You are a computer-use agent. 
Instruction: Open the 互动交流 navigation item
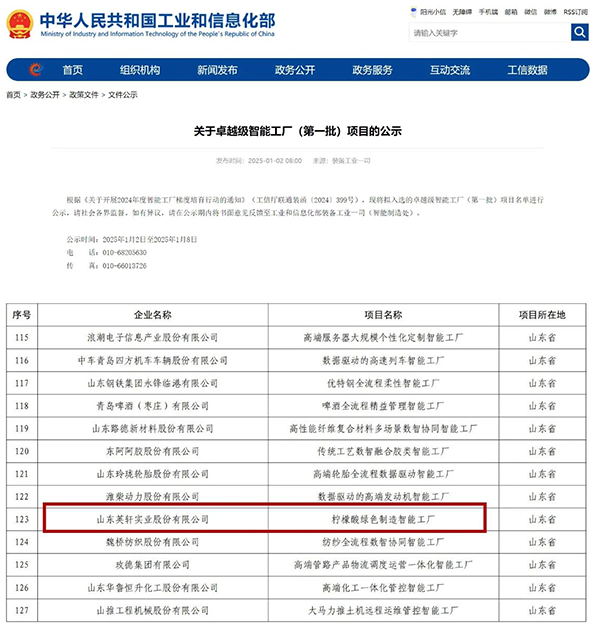[x=450, y=70]
